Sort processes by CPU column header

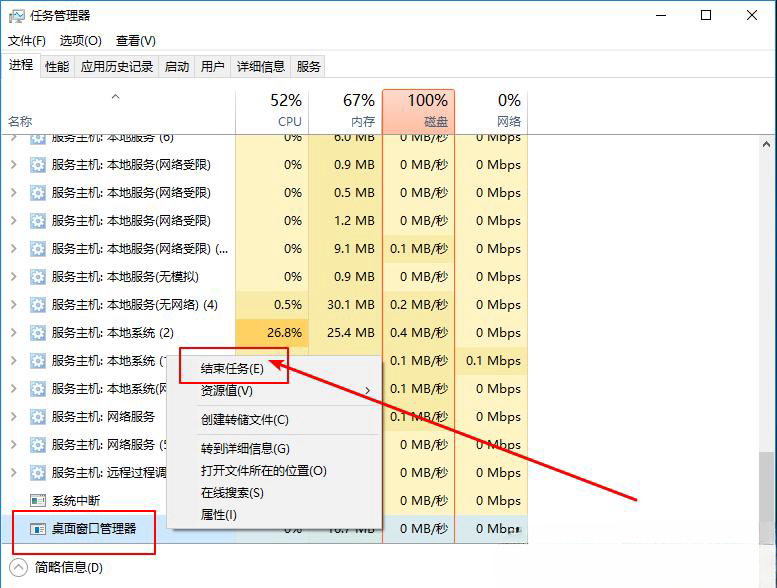pos(272,111)
